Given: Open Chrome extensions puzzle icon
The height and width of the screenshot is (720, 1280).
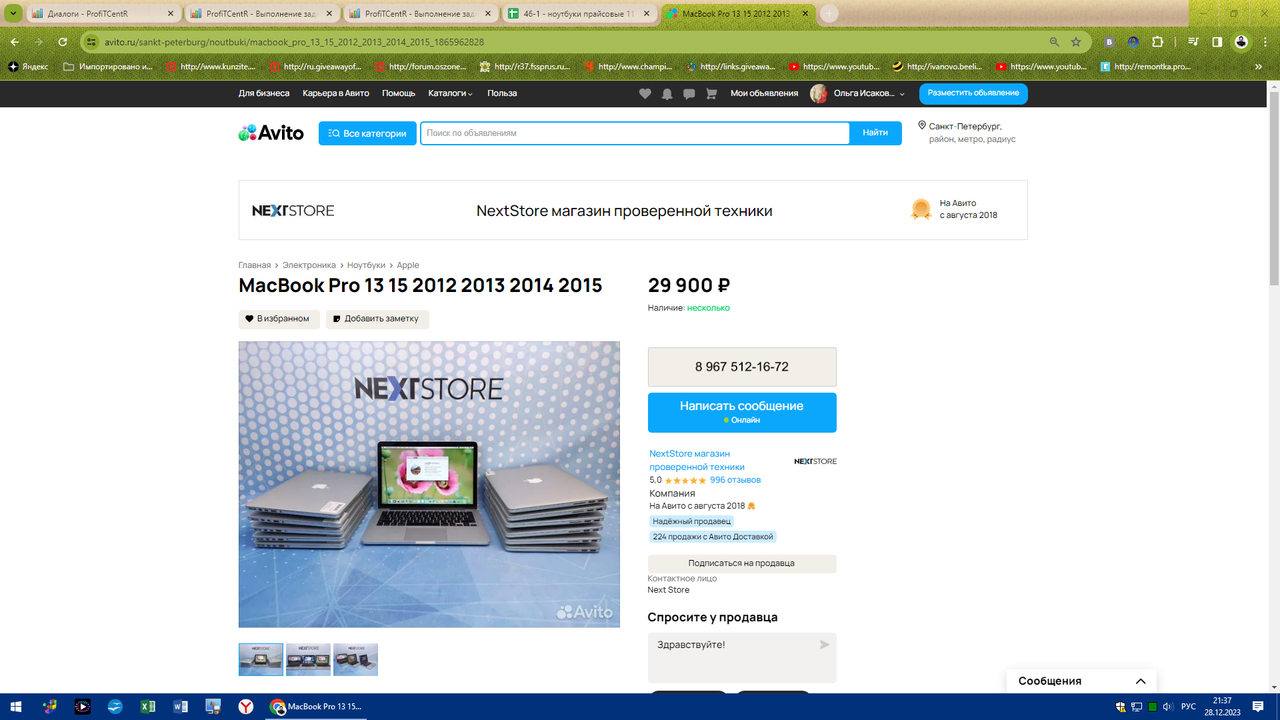Looking at the screenshot, I should [x=1157, y=42].
